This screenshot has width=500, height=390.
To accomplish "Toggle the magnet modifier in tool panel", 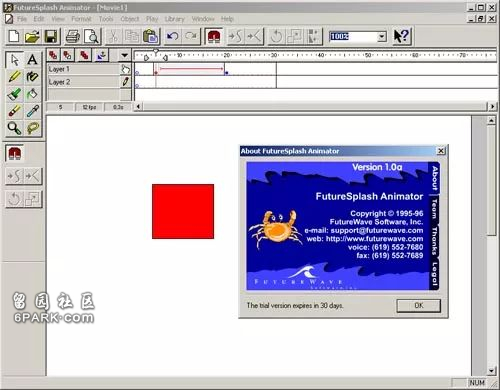I will pos(15,154).
